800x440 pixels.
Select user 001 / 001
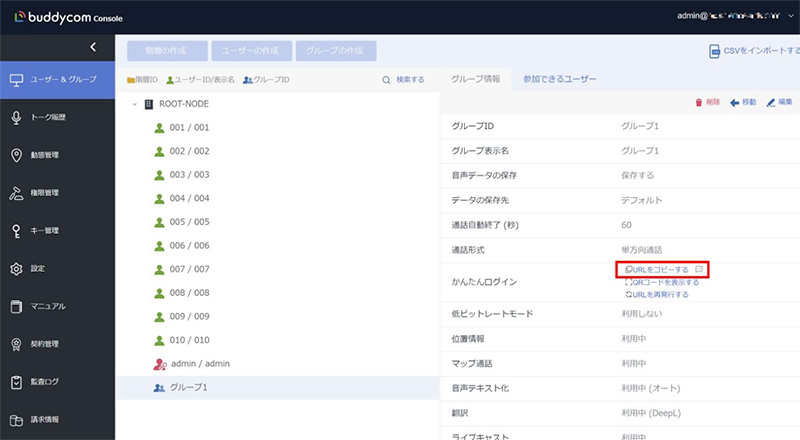(189, 128)
